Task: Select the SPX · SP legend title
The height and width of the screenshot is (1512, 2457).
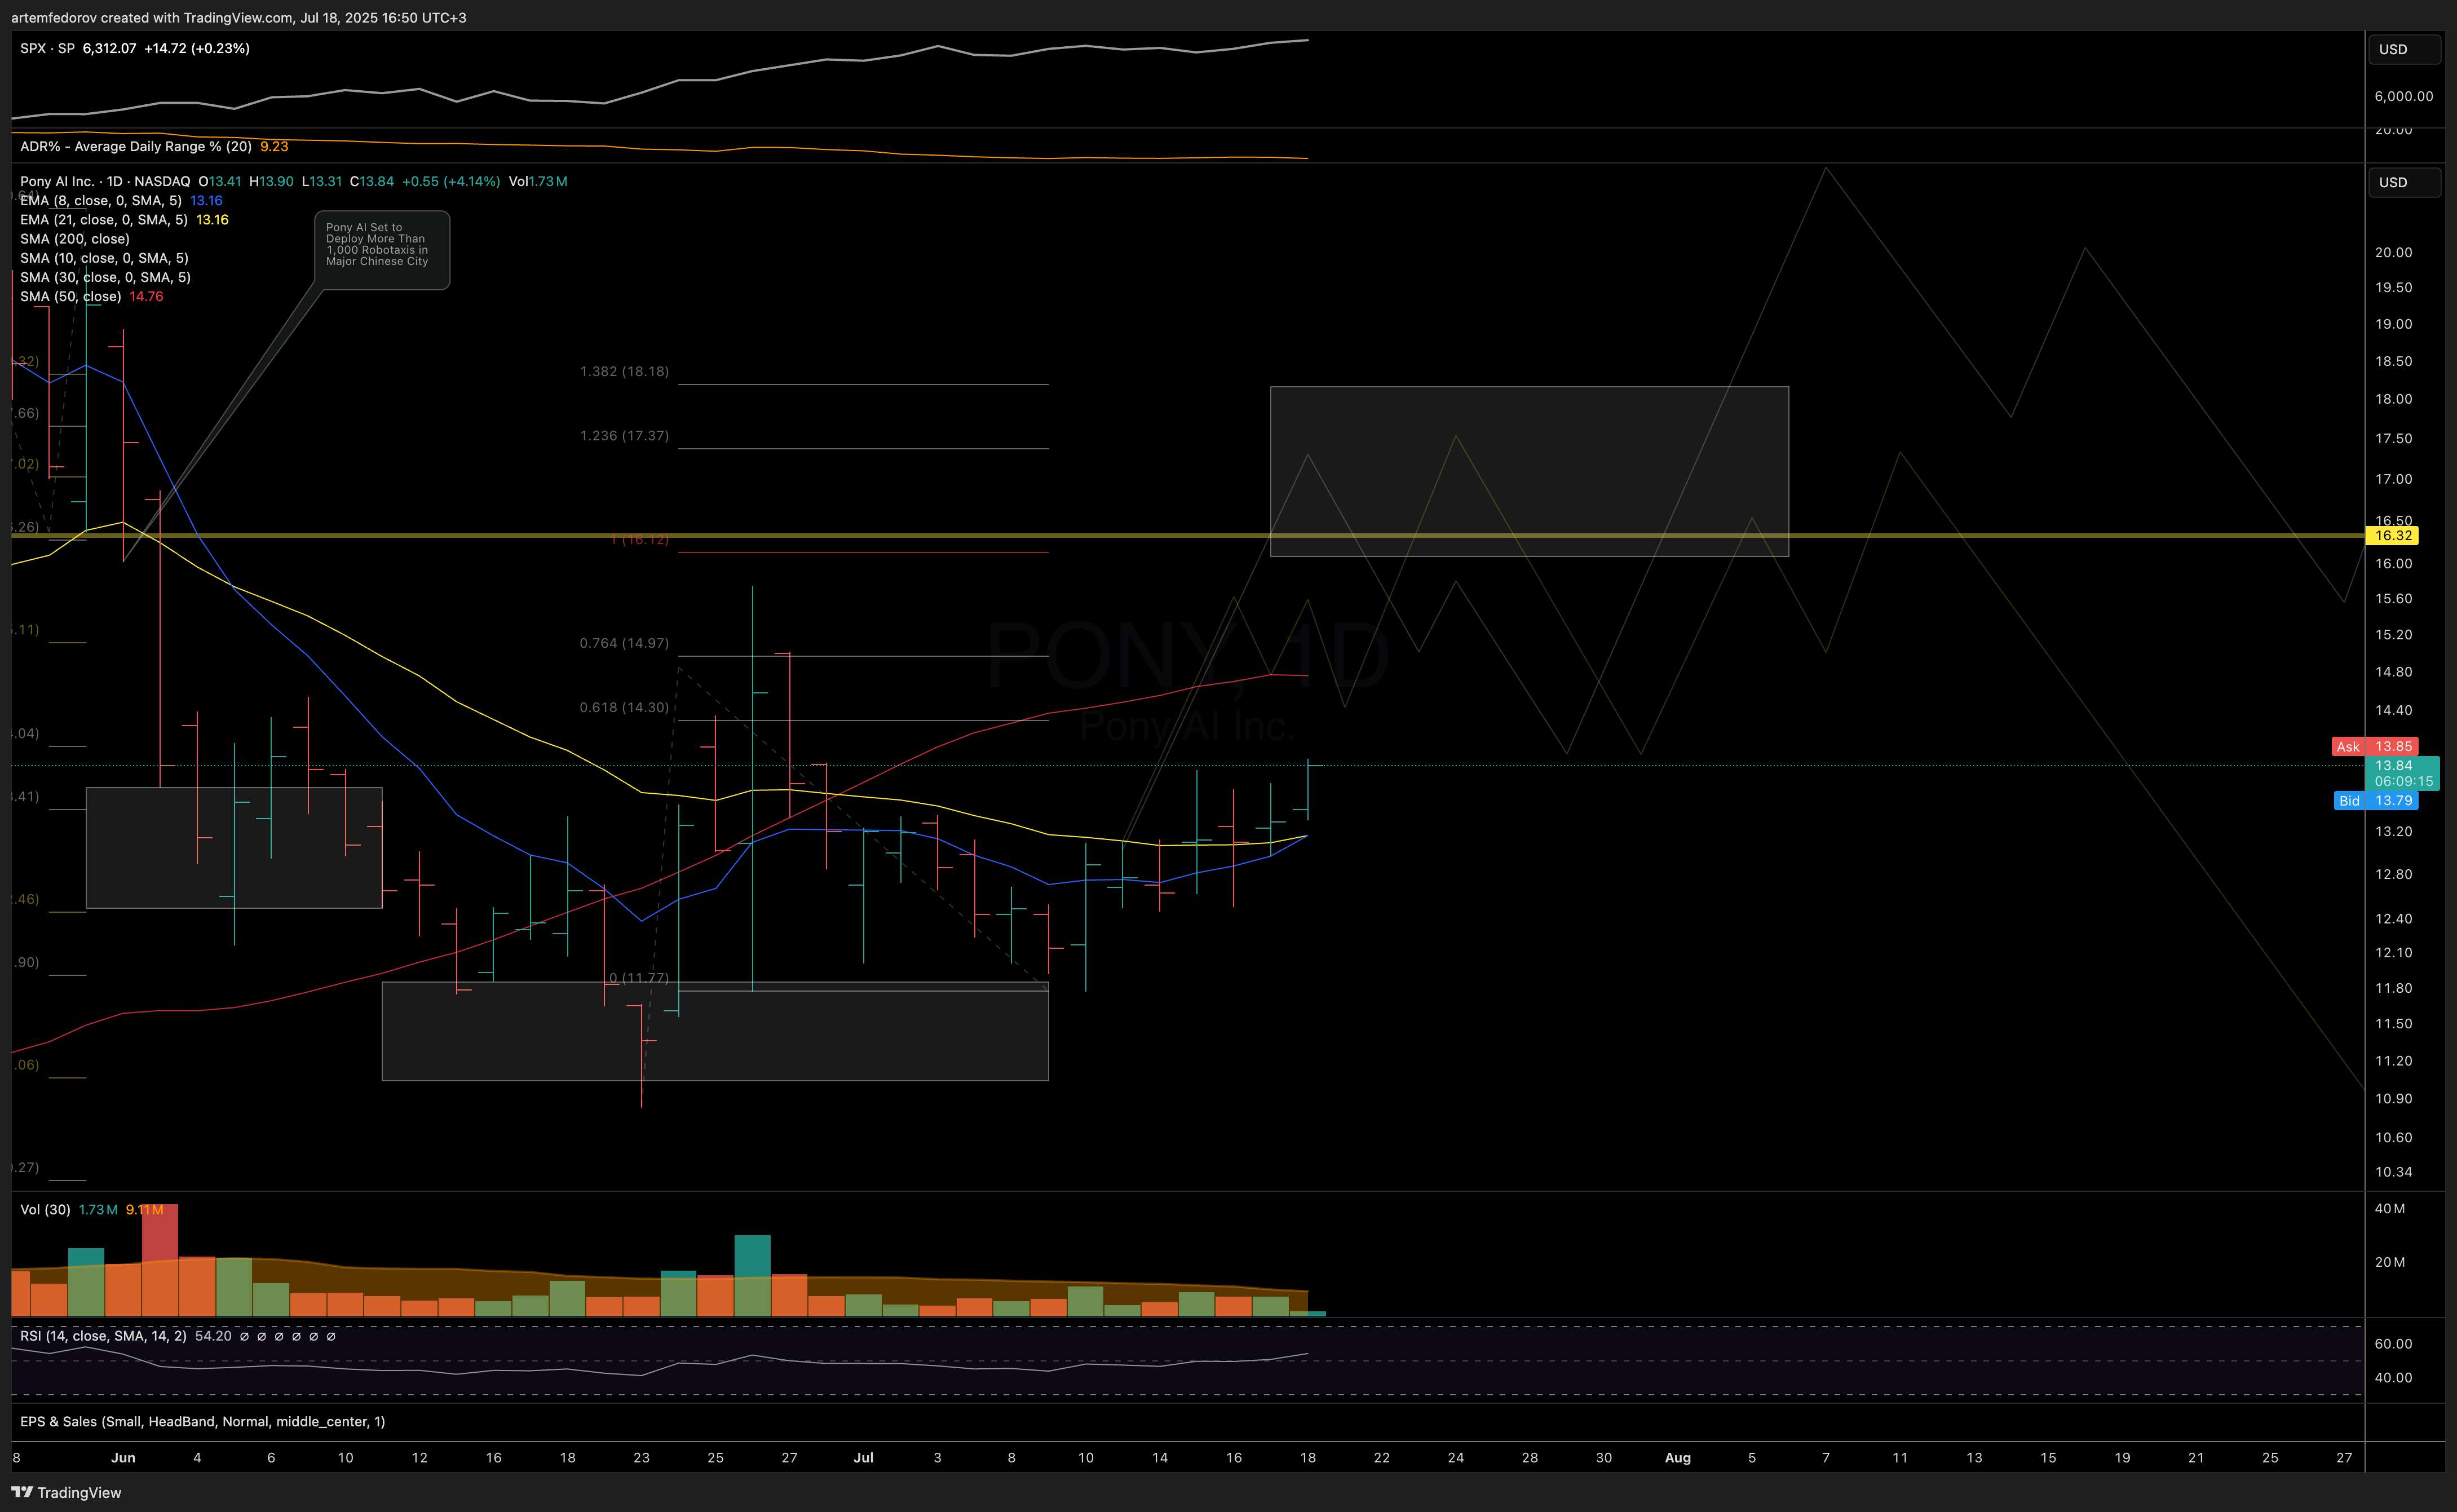Action: coord(47,48)
